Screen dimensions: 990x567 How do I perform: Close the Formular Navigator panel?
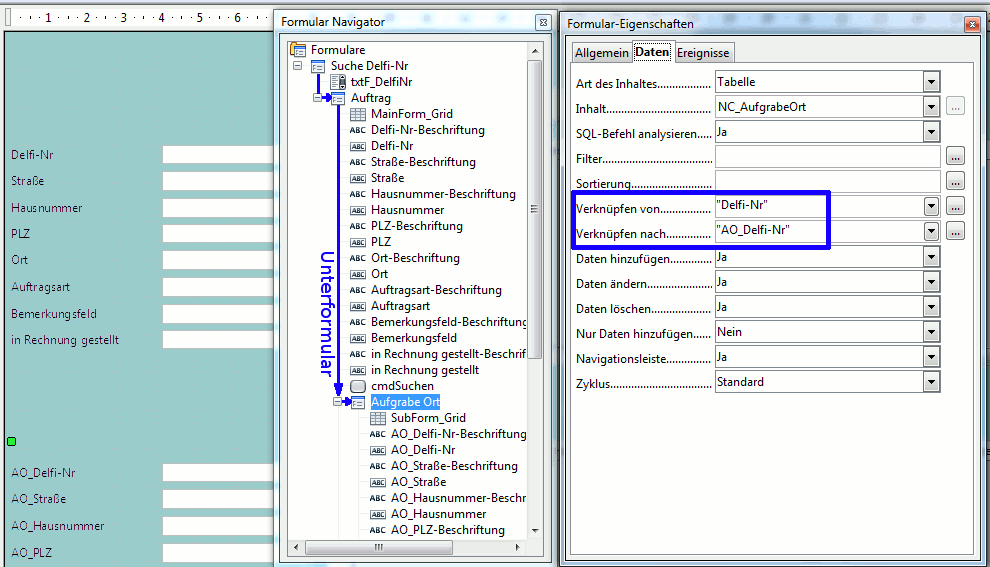tap(541, 22)
